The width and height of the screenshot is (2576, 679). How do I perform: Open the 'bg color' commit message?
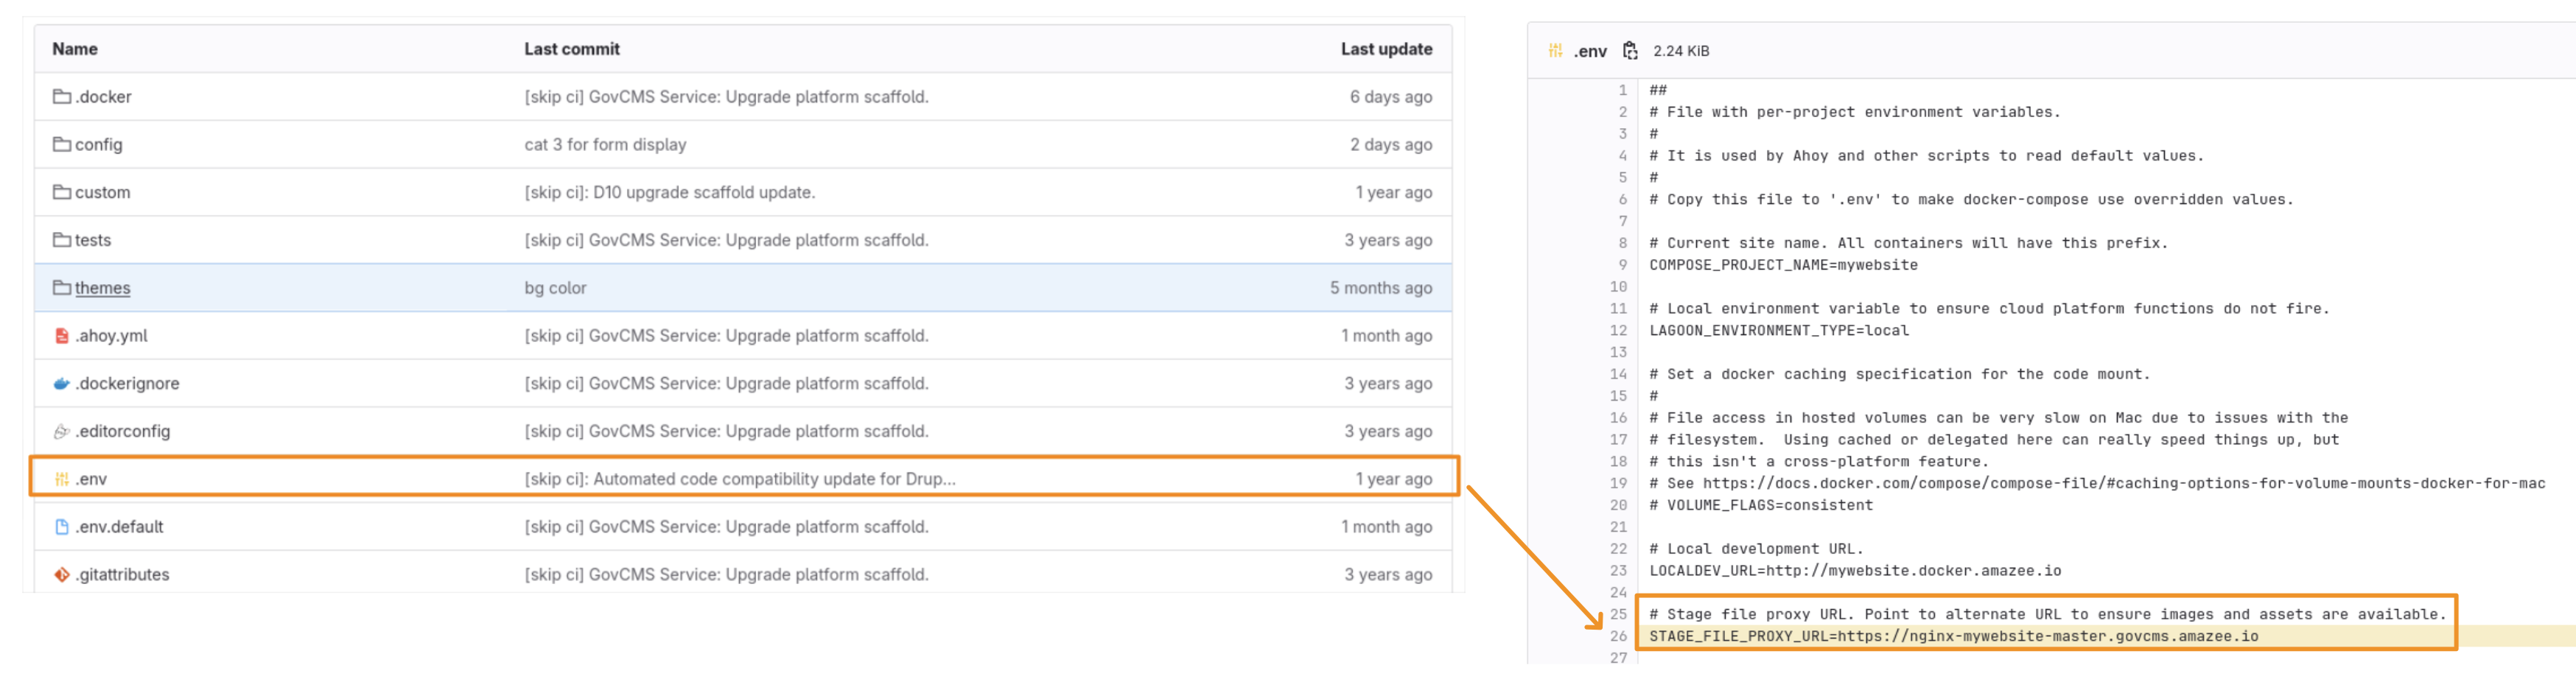pyautogui.click(x=555, y=288)
